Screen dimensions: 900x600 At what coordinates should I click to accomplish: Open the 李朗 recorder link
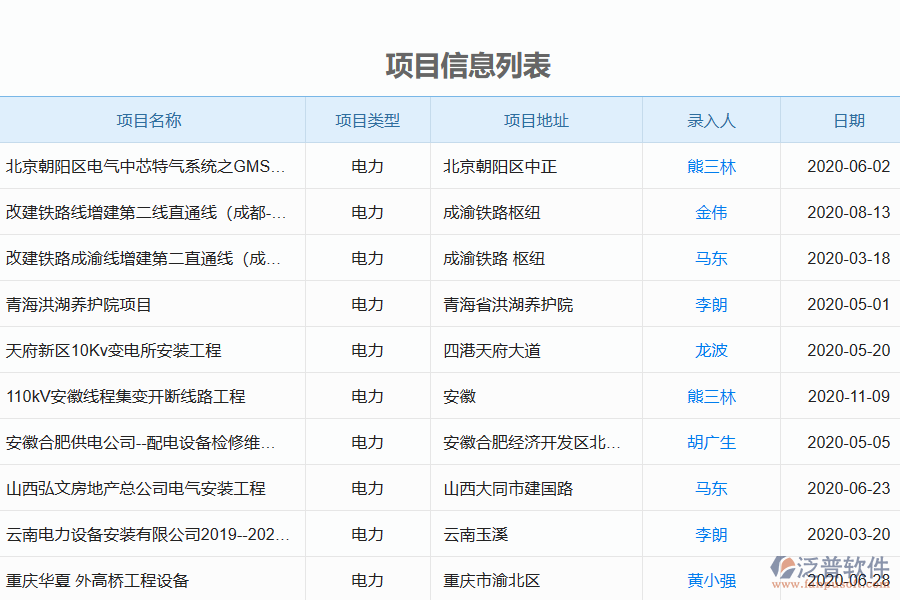[x=711, y=304]
